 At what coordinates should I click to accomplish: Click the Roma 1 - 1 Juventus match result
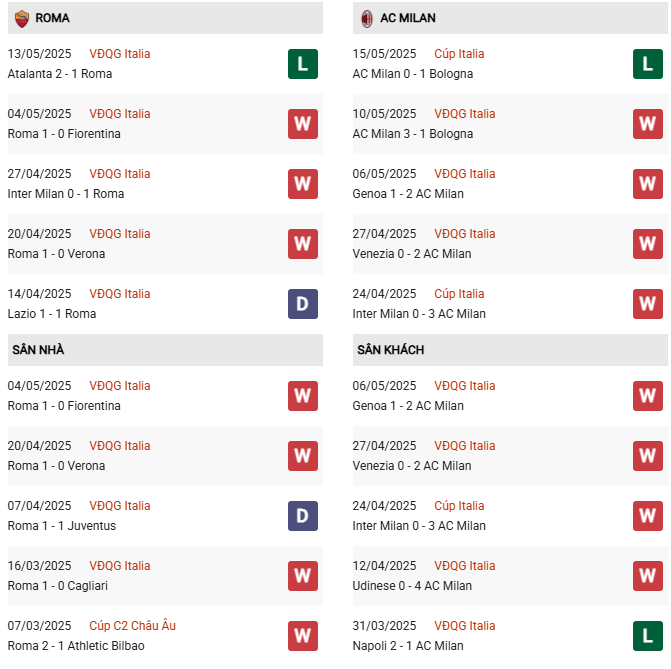(62, 526)
